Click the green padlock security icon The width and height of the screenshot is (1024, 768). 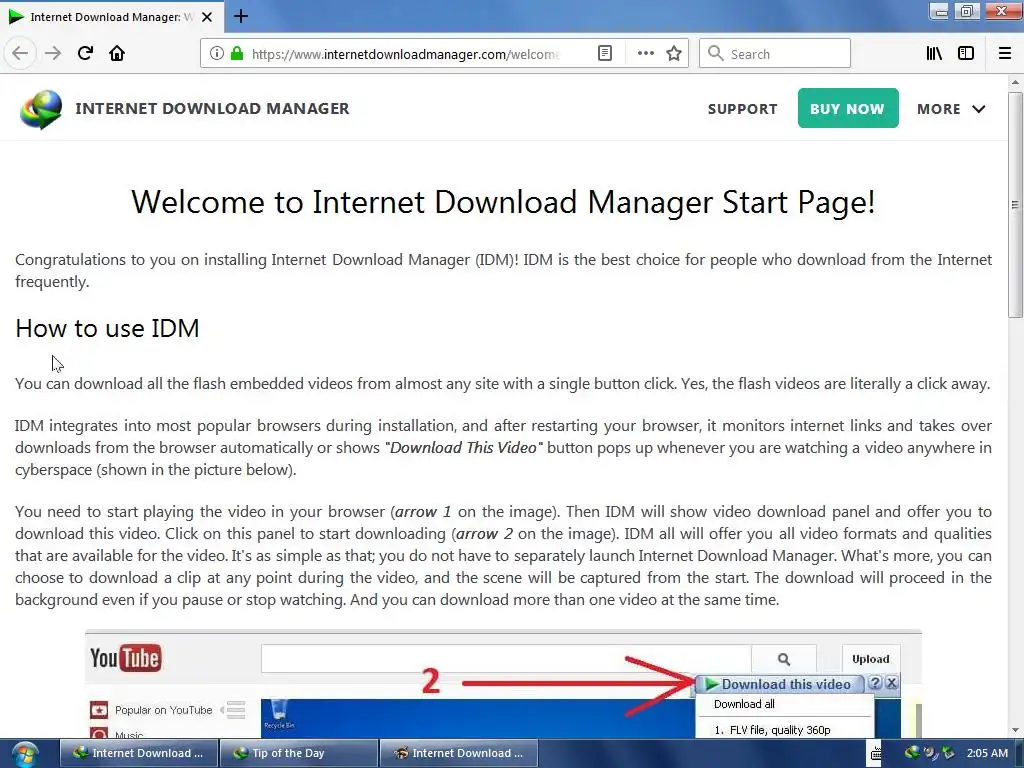point(237,53)
